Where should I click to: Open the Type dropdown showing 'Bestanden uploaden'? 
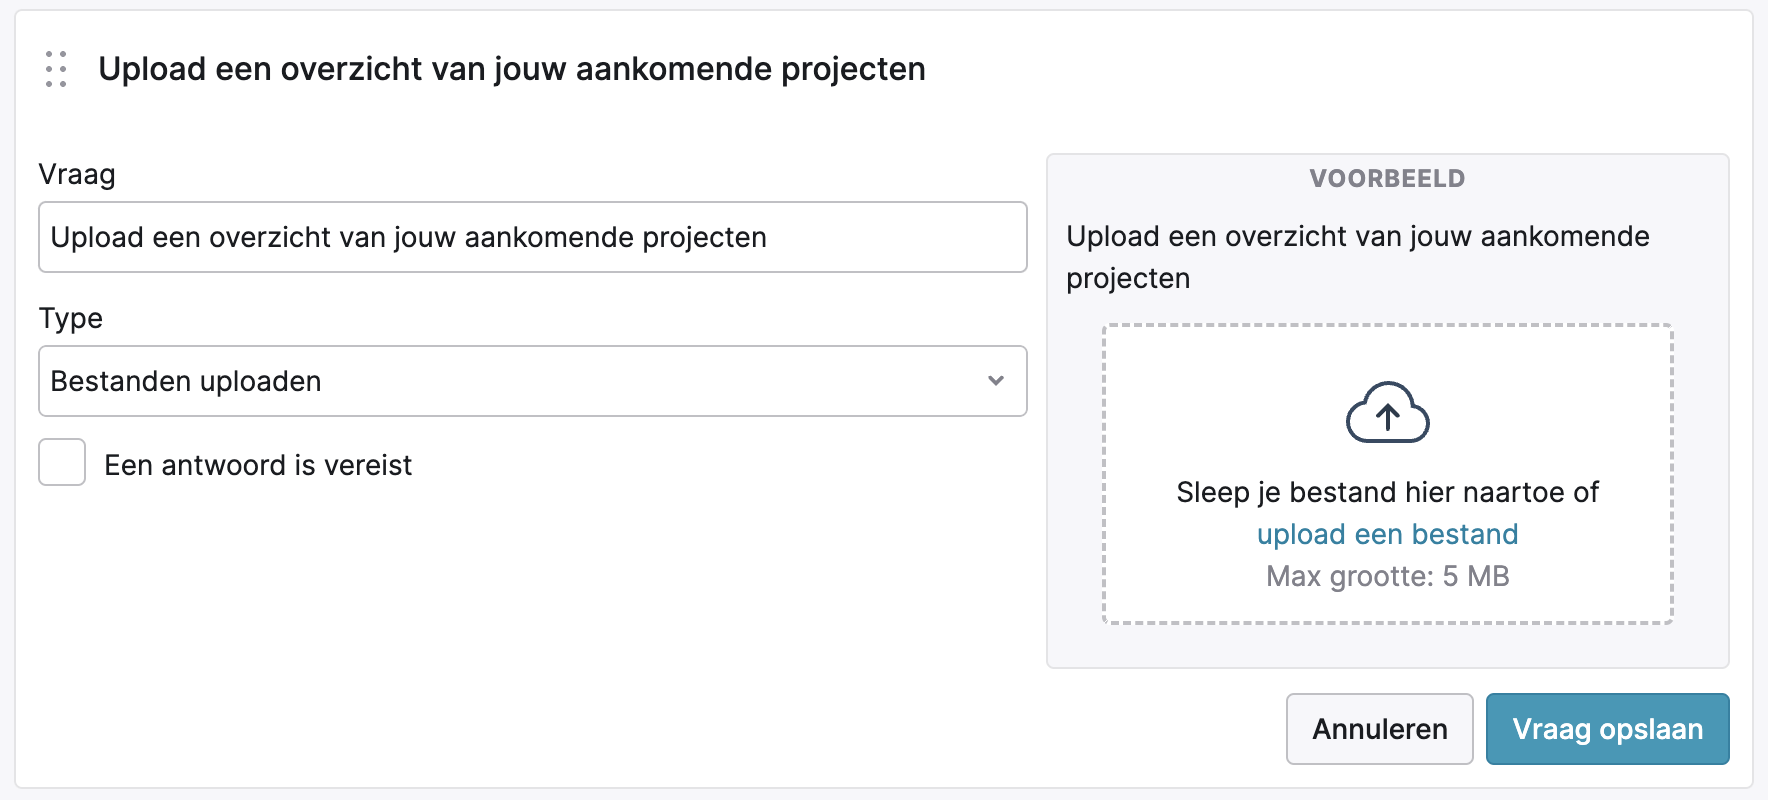[x=532, y=381]
